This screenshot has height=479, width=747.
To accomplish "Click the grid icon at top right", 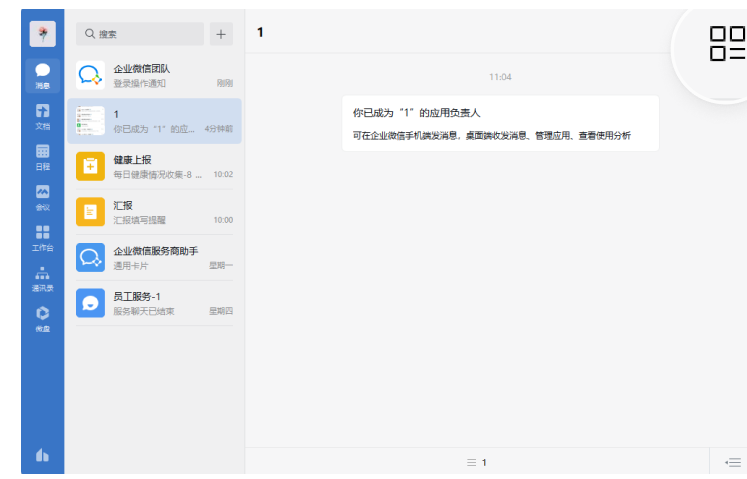I will click(727, 43).
